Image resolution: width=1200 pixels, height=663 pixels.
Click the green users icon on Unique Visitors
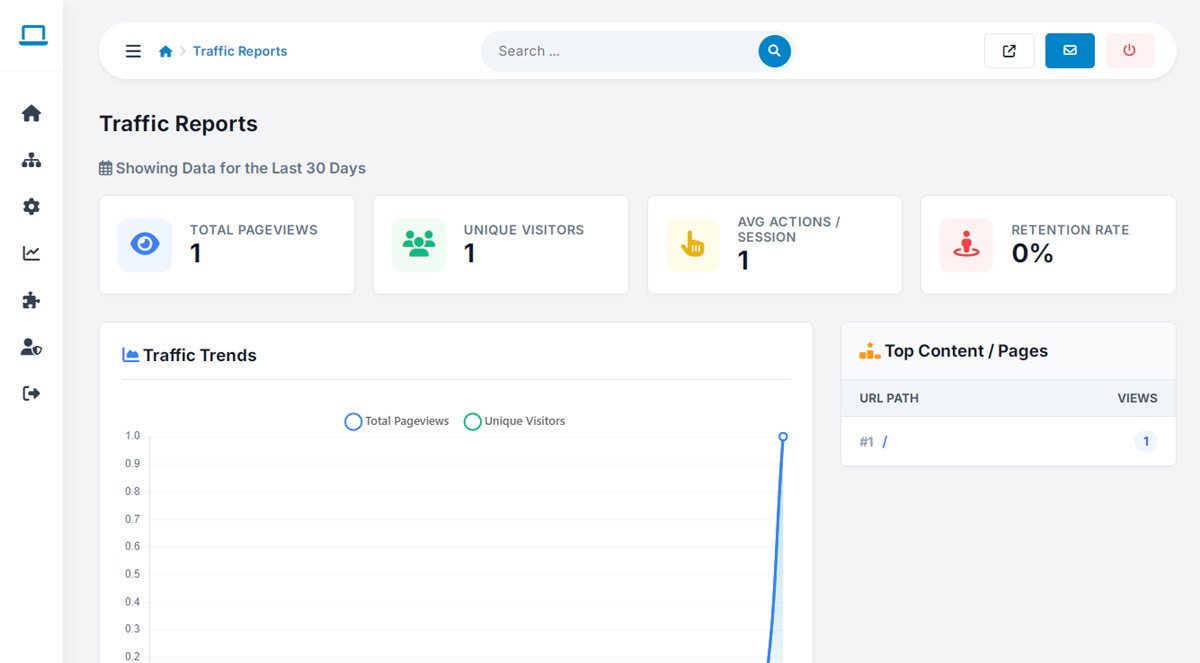pos(419,244)
